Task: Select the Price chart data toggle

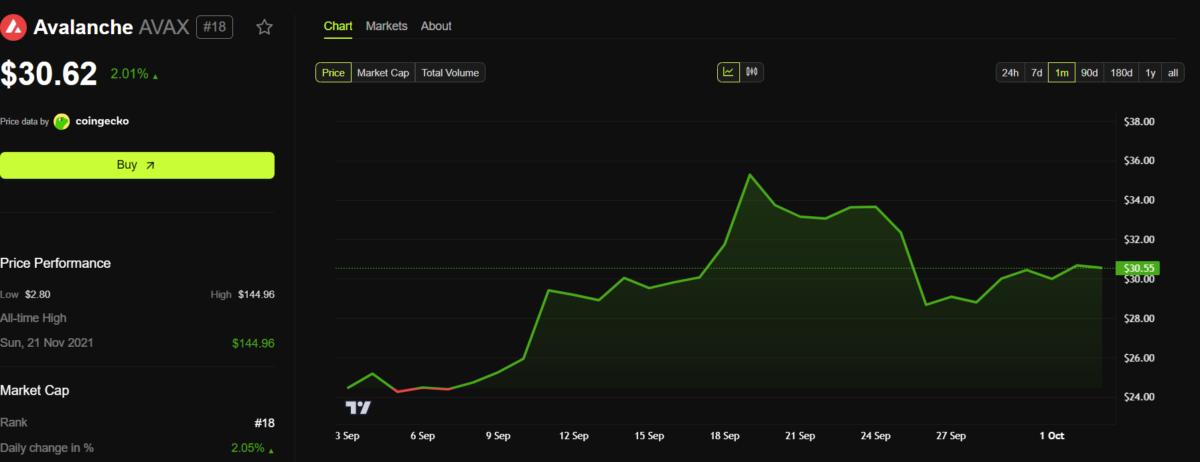Action: click(333, 72)
